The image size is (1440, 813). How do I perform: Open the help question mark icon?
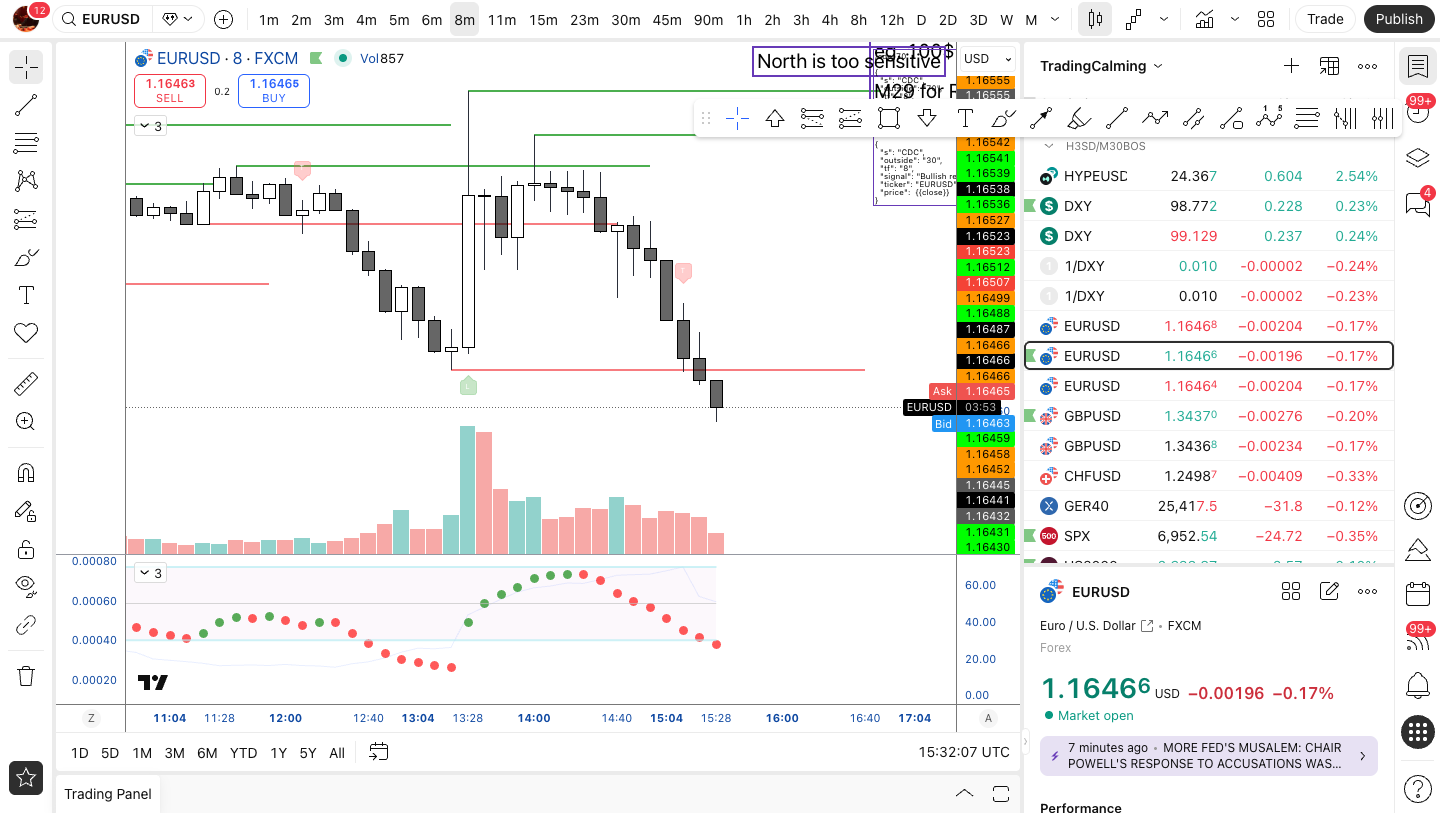[x=1417, y=788]
